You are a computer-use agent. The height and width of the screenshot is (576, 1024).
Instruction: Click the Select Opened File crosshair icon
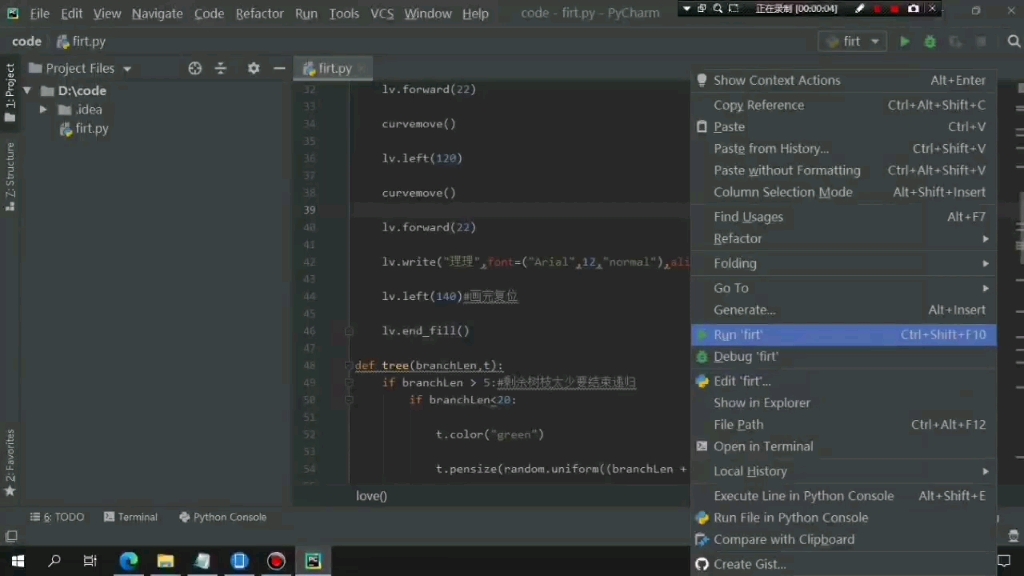point(195,68)
